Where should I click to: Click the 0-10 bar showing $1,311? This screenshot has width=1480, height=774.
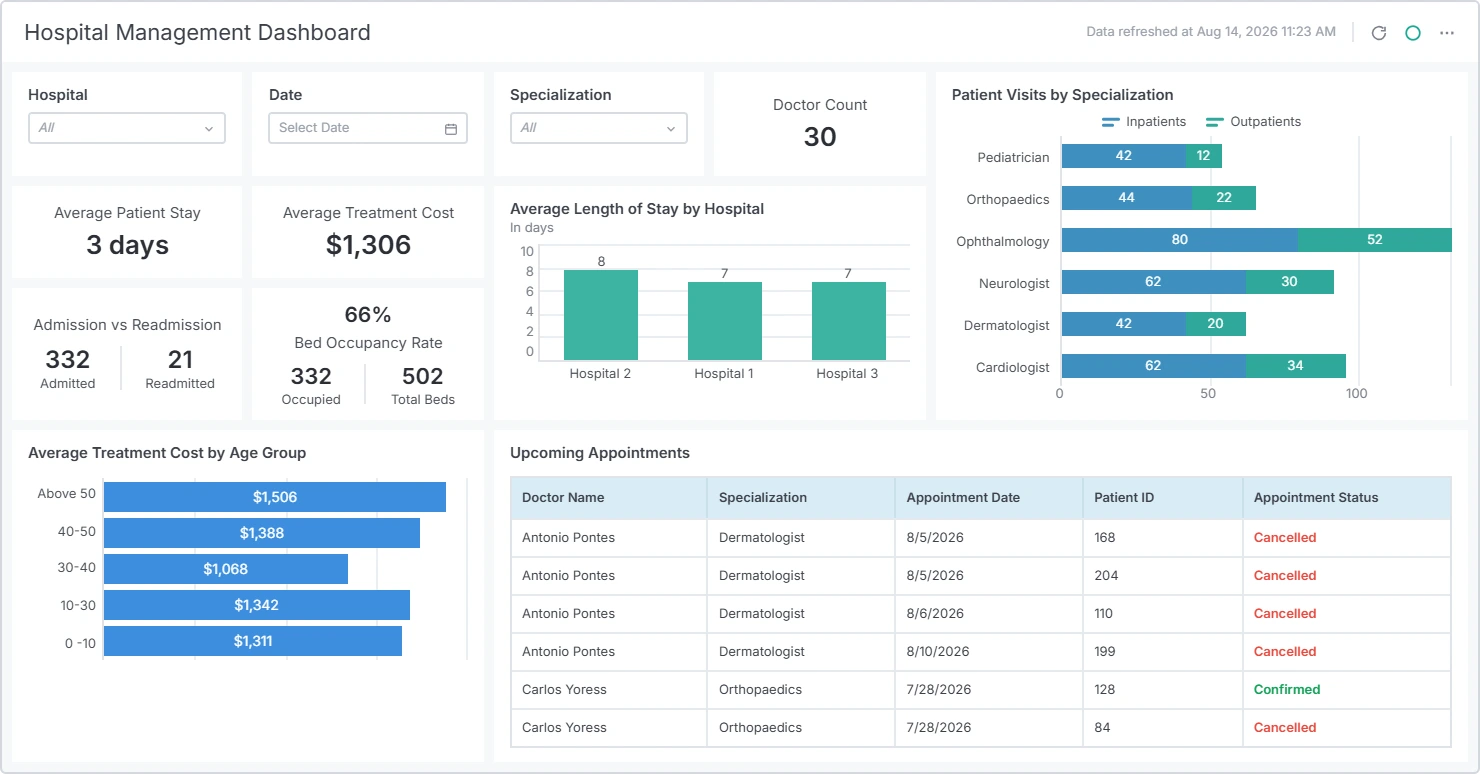tap(253, 641)
